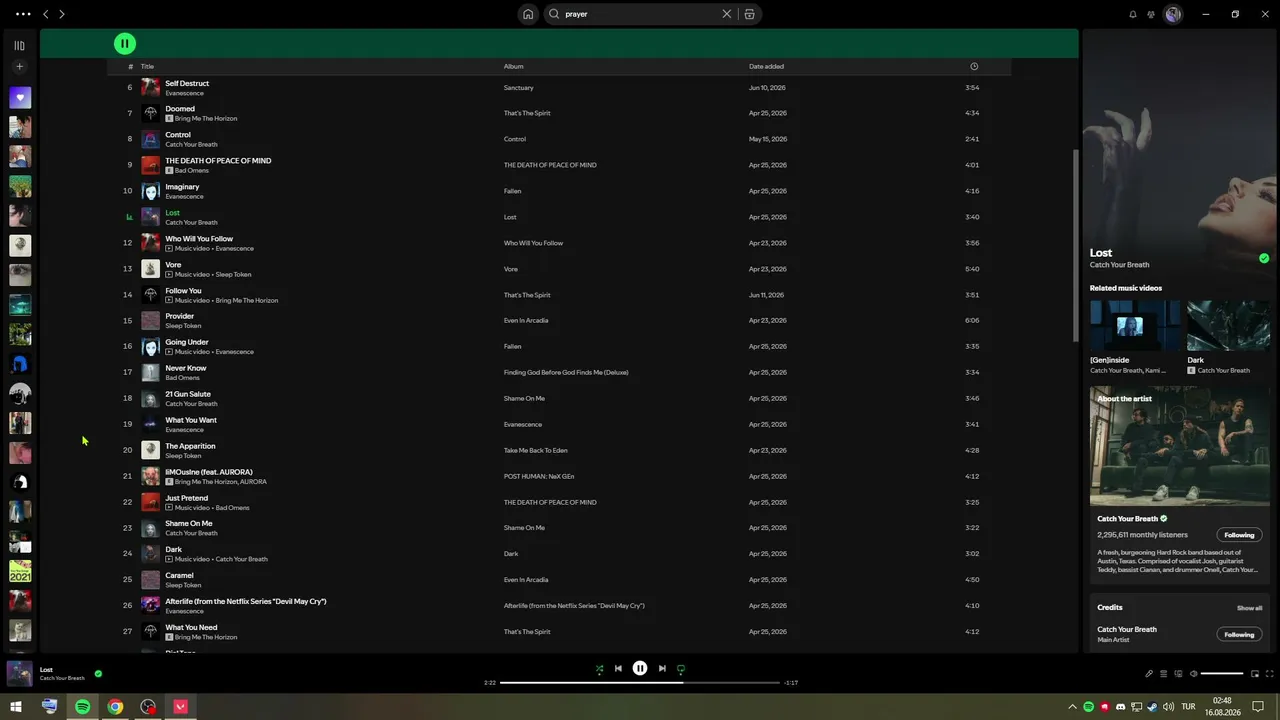Seek in the song progress bar
1280x720 pixels.
[640, 682]
